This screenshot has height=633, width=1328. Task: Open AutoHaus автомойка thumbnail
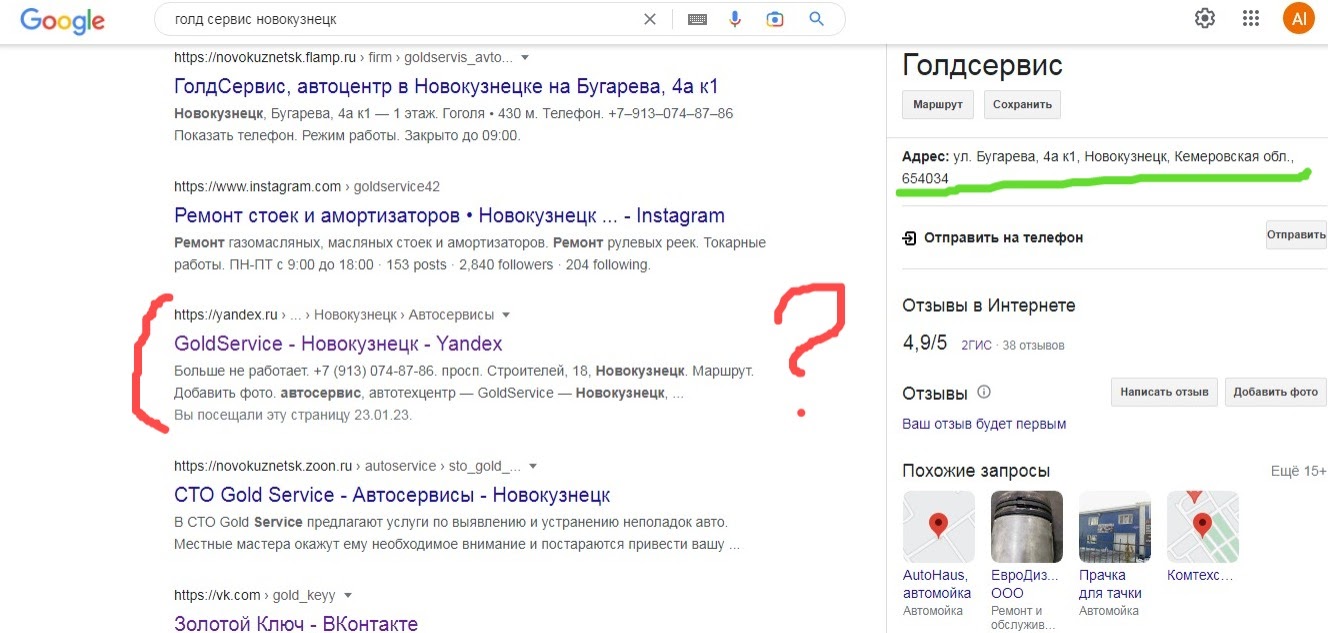pyautogui.click(x=938, y=525)
